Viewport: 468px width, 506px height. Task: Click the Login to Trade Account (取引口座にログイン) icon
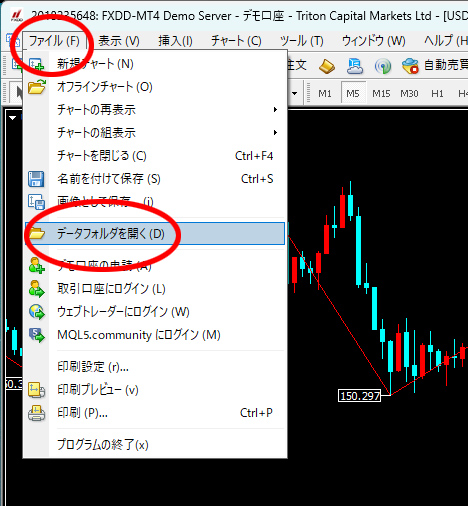coord(36,289)
